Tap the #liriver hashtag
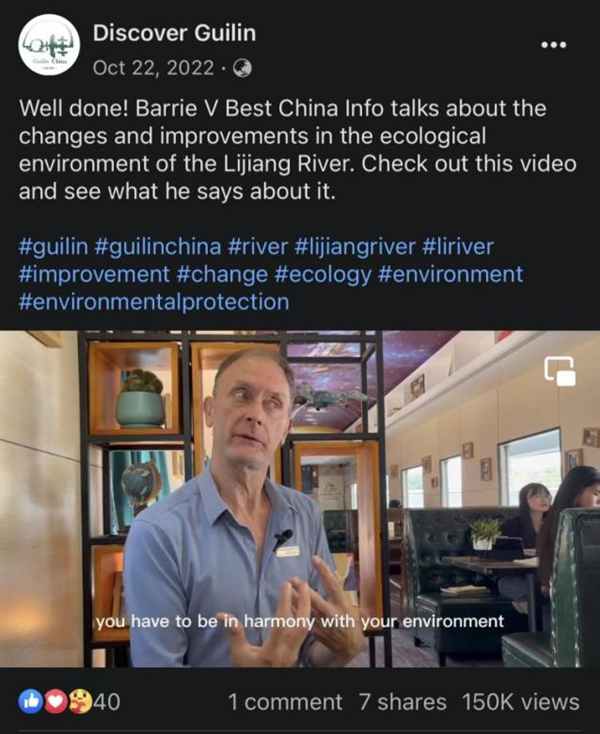Image resolution: width=600 pixels, height=734 pixels. click(458, 247)
